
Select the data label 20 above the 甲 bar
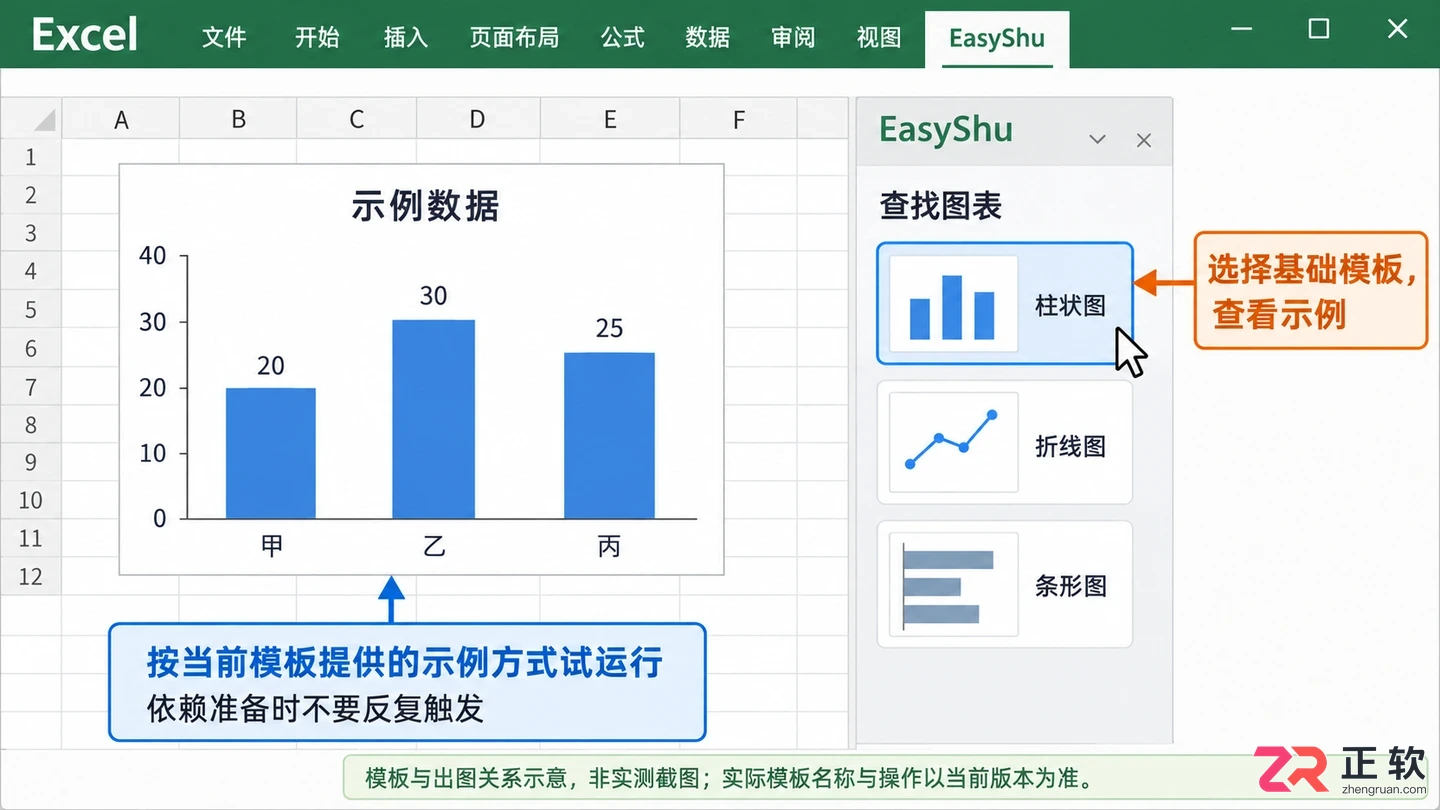pos(271,366)
